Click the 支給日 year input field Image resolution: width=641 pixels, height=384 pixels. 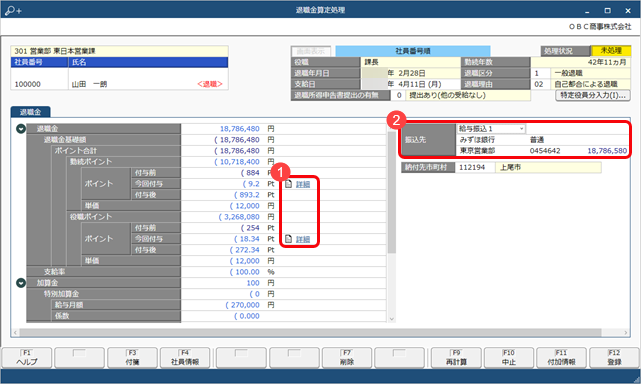point(374,84)
